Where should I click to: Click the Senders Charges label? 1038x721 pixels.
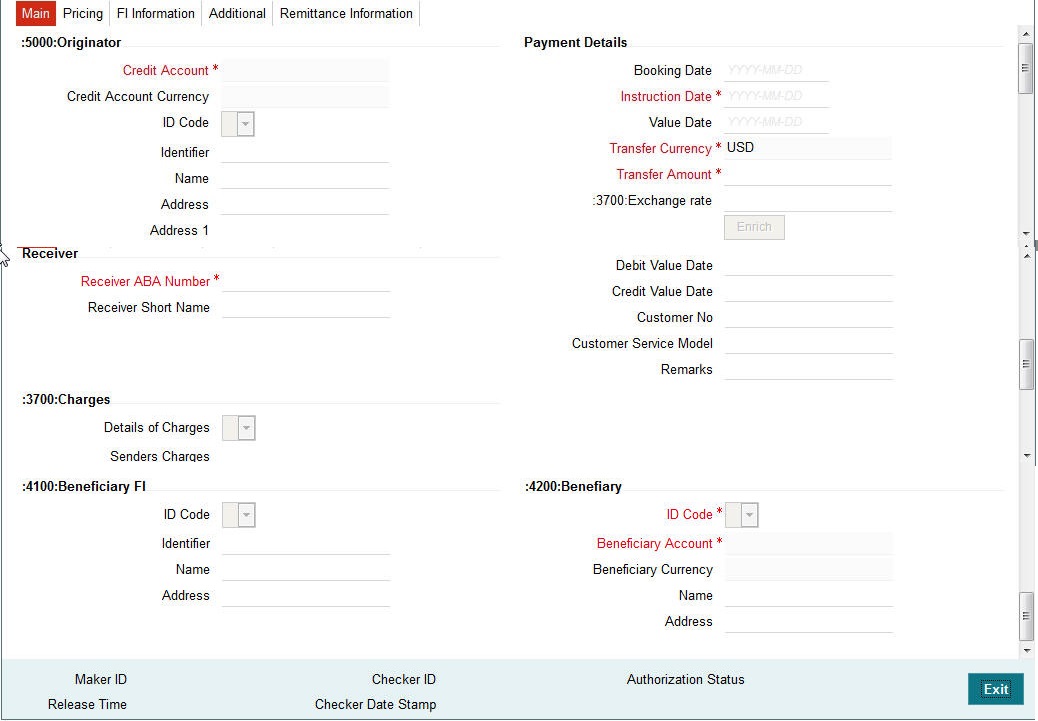(x=160, y=456)
